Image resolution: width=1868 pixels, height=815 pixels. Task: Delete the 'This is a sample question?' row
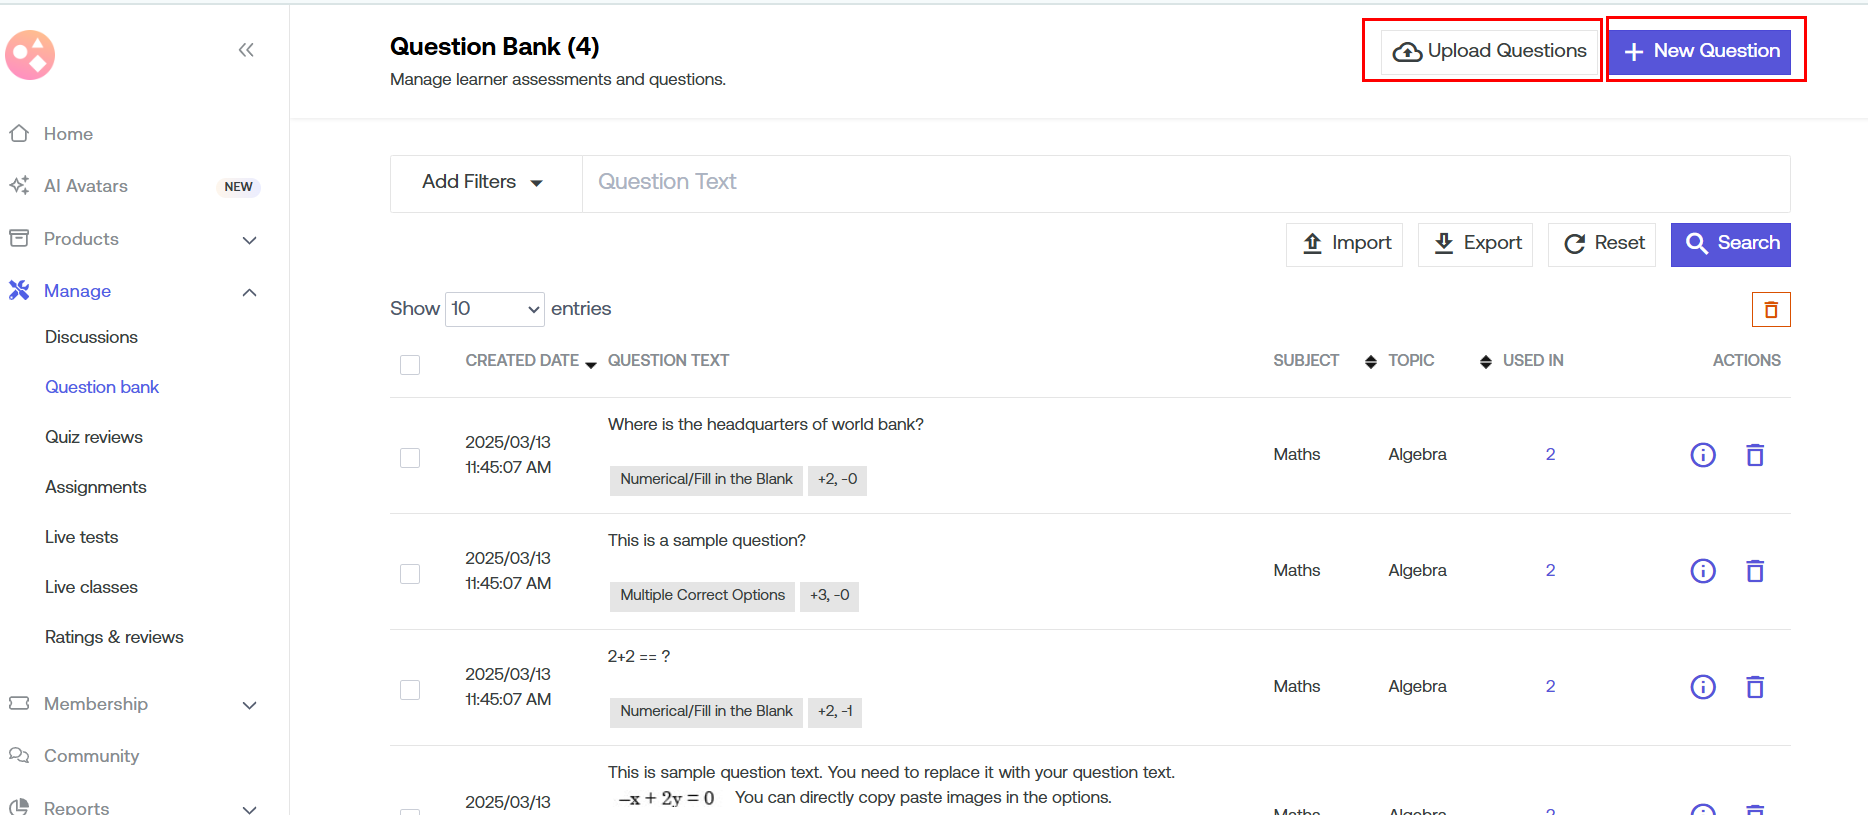[1754, 571]
